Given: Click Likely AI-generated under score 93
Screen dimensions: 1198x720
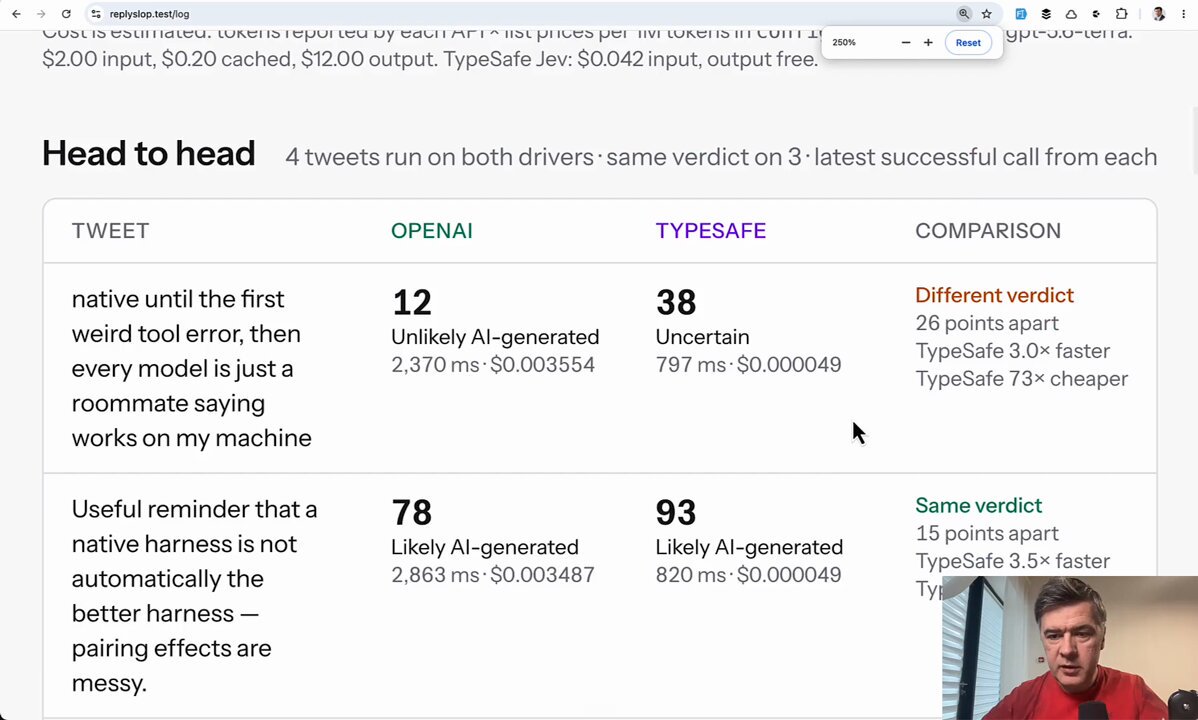Looking at the screenshot, I should (749, 547).
